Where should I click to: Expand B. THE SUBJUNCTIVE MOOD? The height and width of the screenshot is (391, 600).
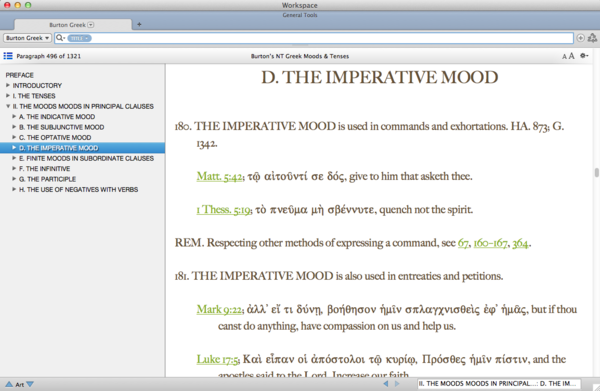[14, 127]
